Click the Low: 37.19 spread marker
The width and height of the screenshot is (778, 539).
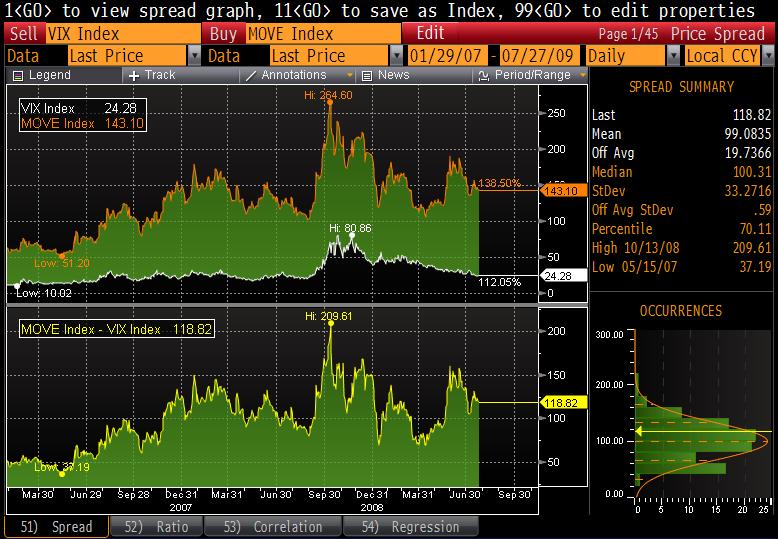(62, 474)
